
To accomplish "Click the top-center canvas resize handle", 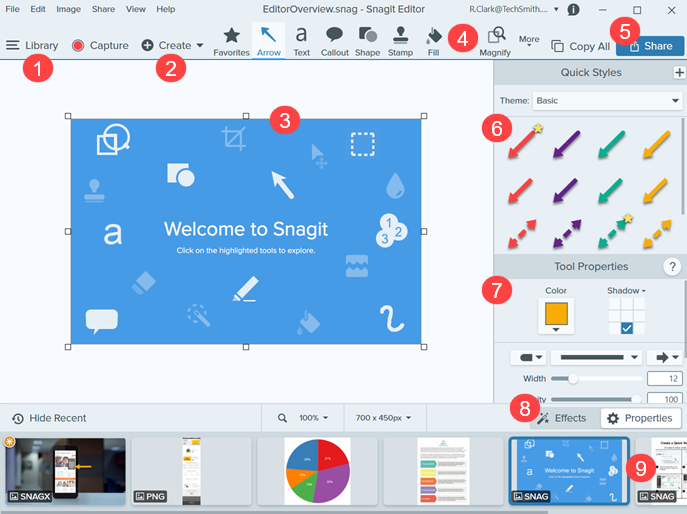I will tap(246, 116).
